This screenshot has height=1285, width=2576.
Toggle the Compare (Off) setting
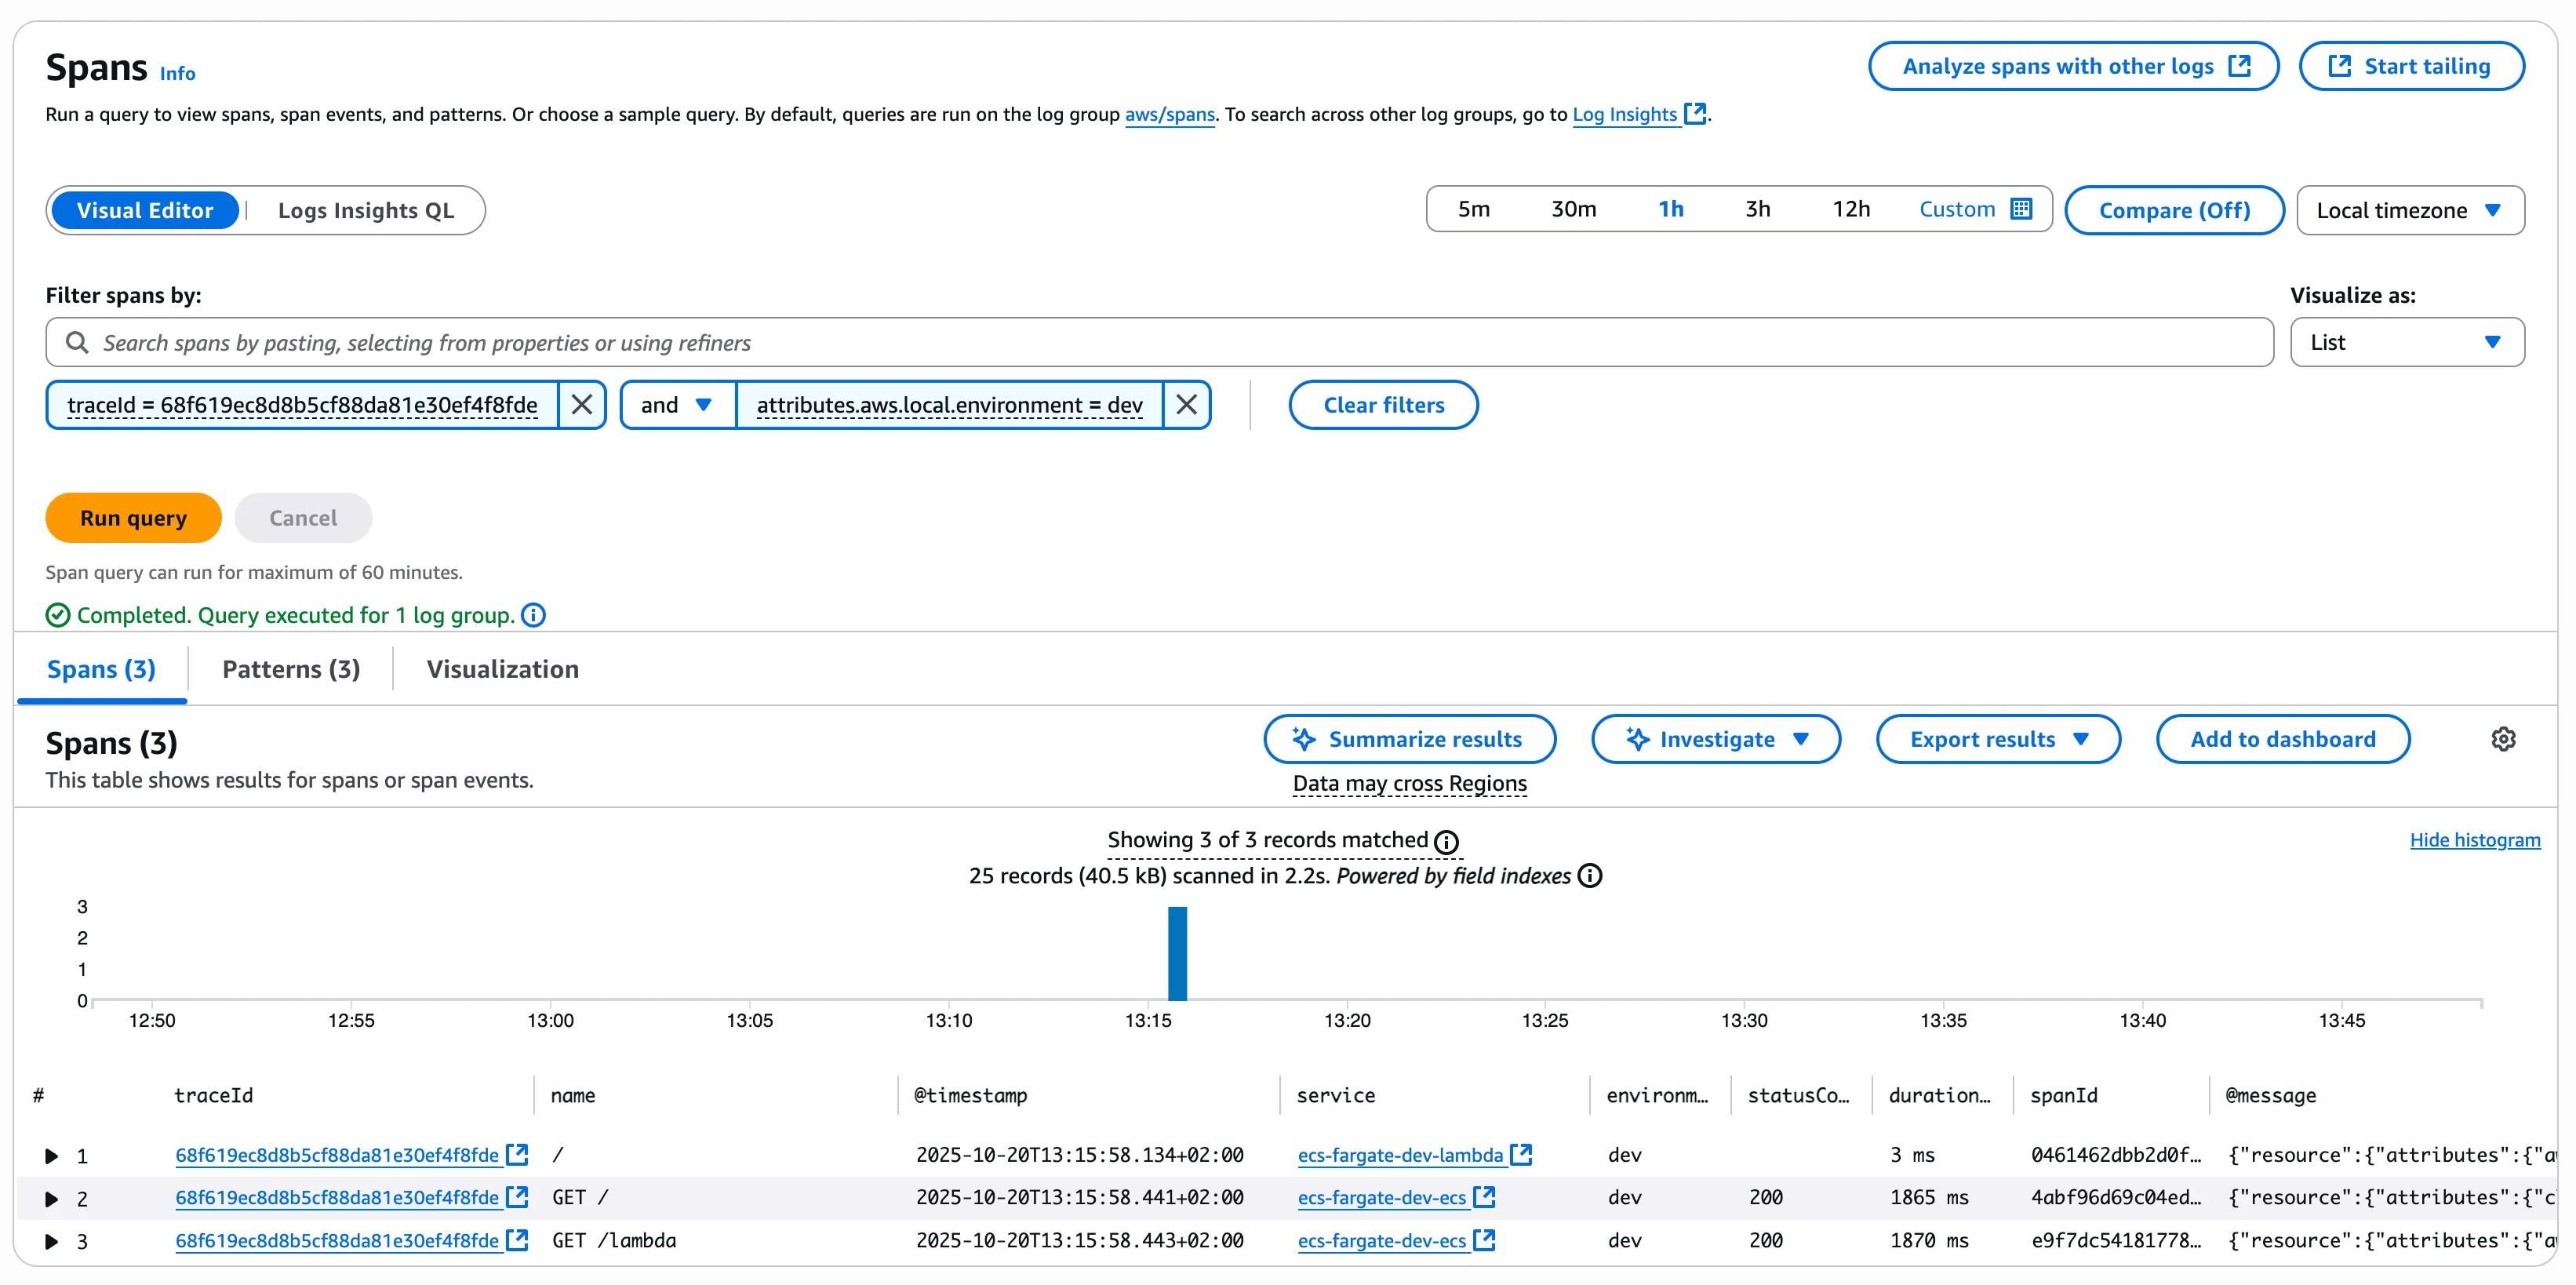pos(2174,210)
